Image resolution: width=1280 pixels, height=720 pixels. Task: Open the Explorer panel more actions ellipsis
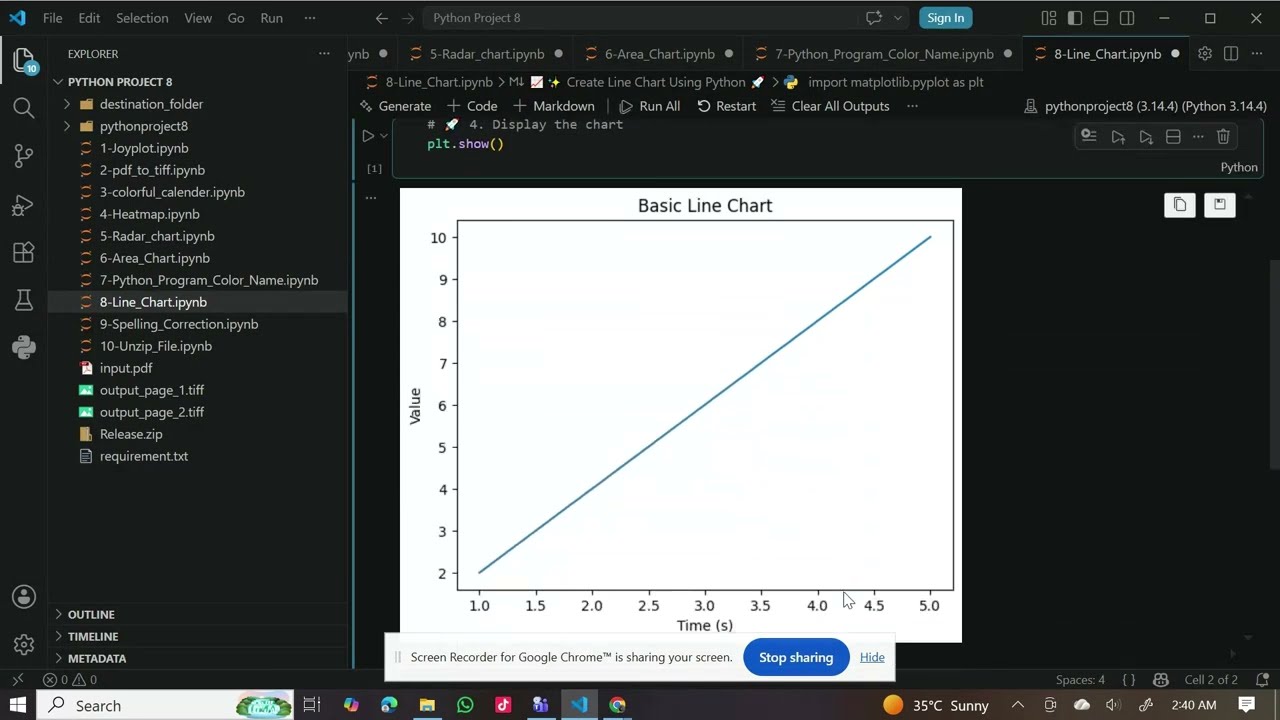coord(324,54)
